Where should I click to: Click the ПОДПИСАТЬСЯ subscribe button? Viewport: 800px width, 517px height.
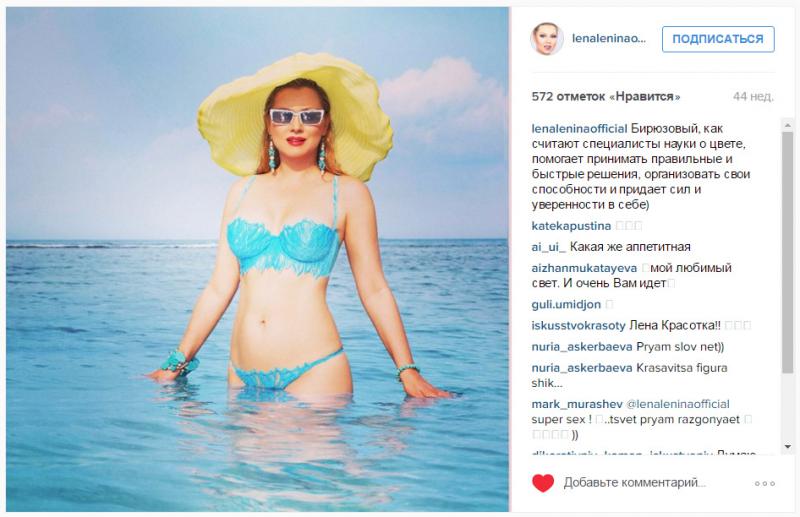718,39
